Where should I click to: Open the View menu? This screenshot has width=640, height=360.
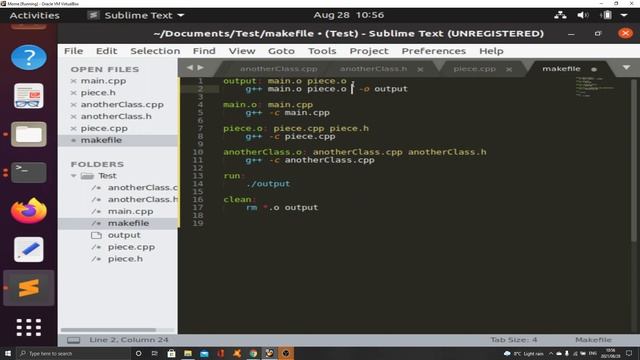pos(242,51)
